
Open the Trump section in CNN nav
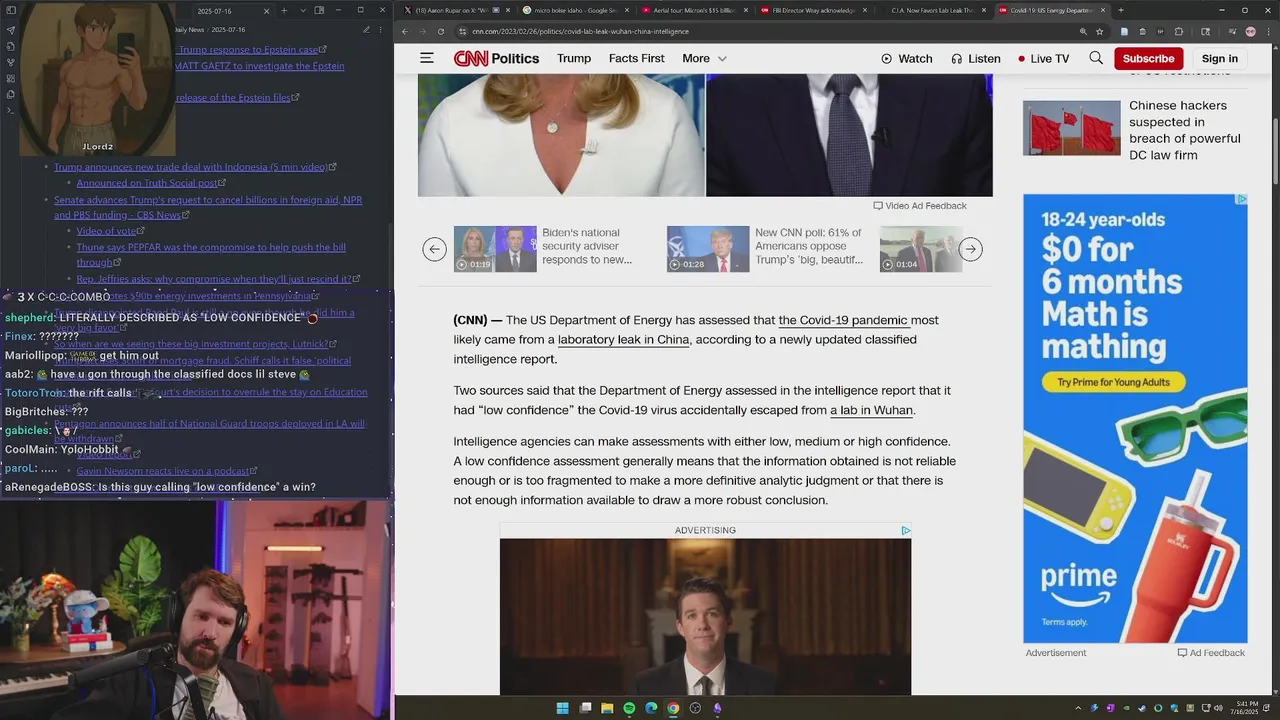(x=574, y=58)
